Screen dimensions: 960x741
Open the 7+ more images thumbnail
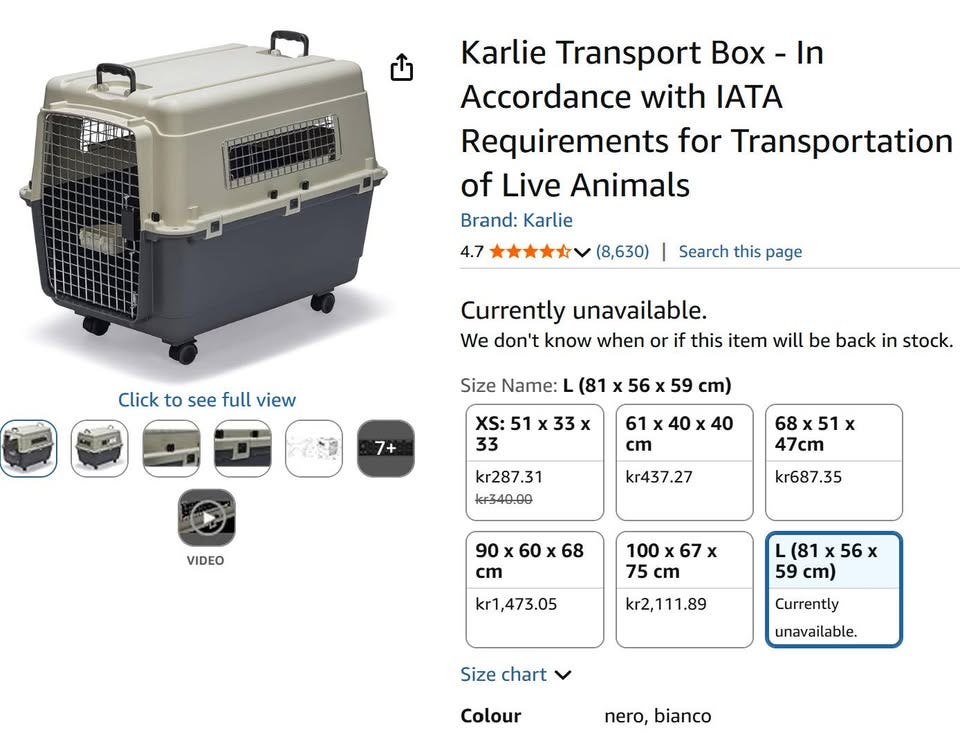(x=386, y=448)
